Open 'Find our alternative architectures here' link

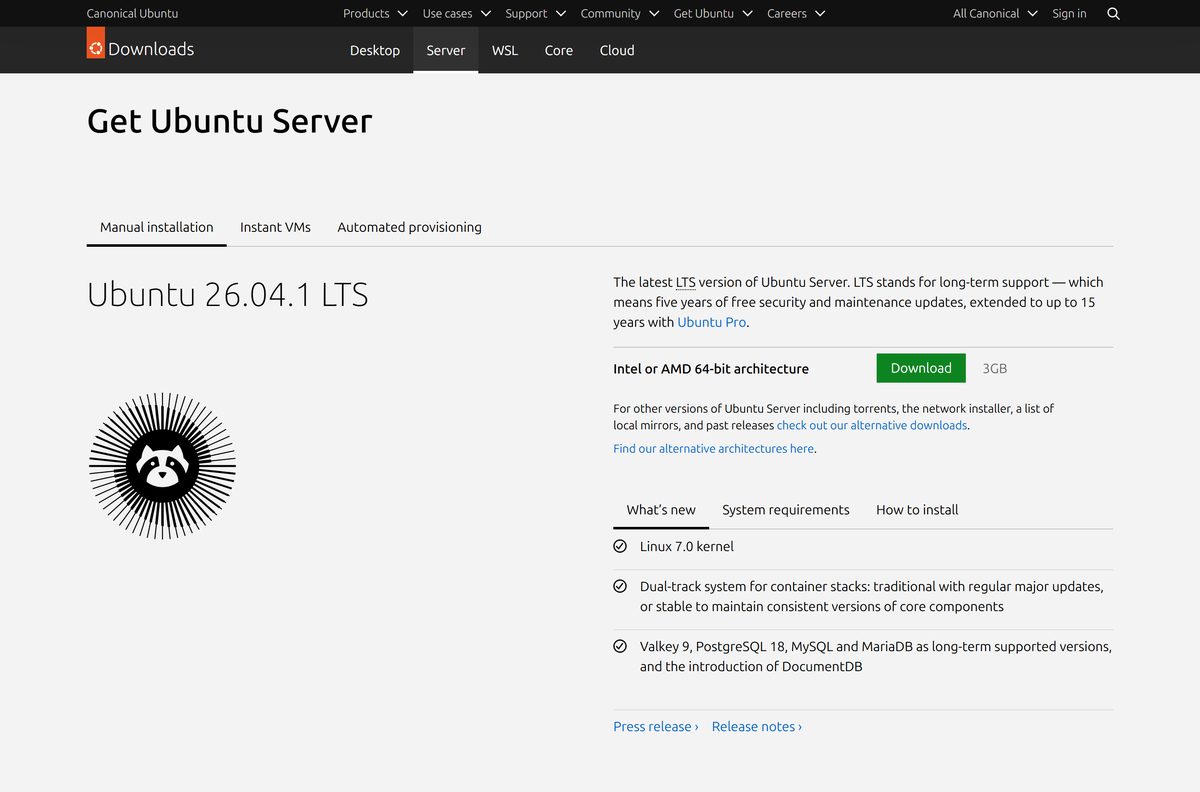click(714, 449)
